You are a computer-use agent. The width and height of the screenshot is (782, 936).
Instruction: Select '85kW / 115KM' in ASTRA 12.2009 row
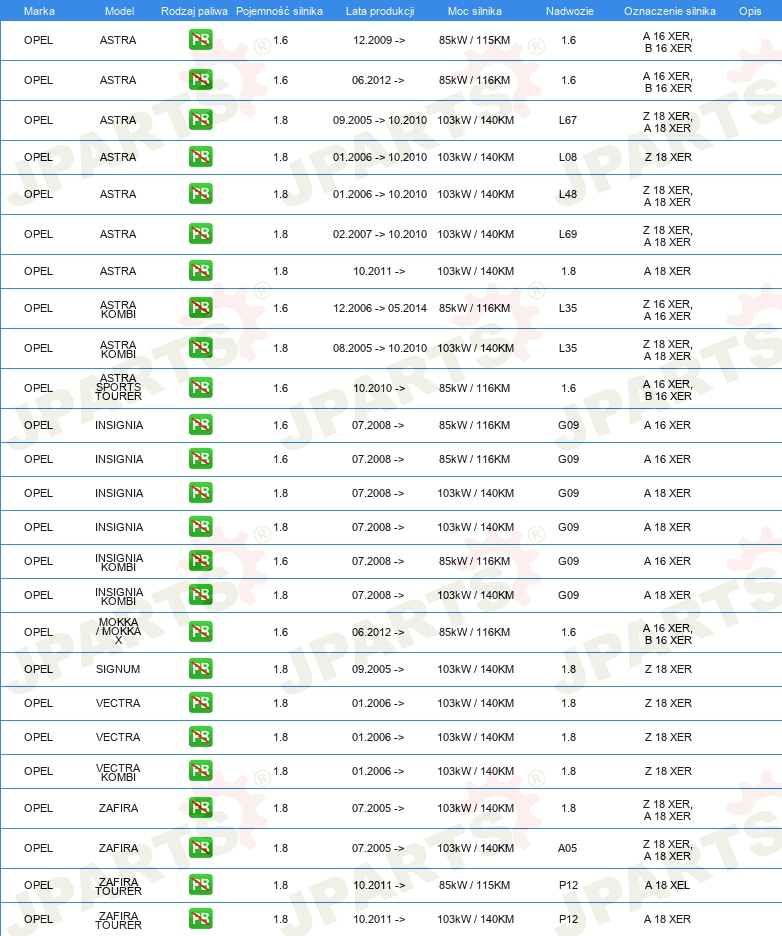(x=475, y=41)
